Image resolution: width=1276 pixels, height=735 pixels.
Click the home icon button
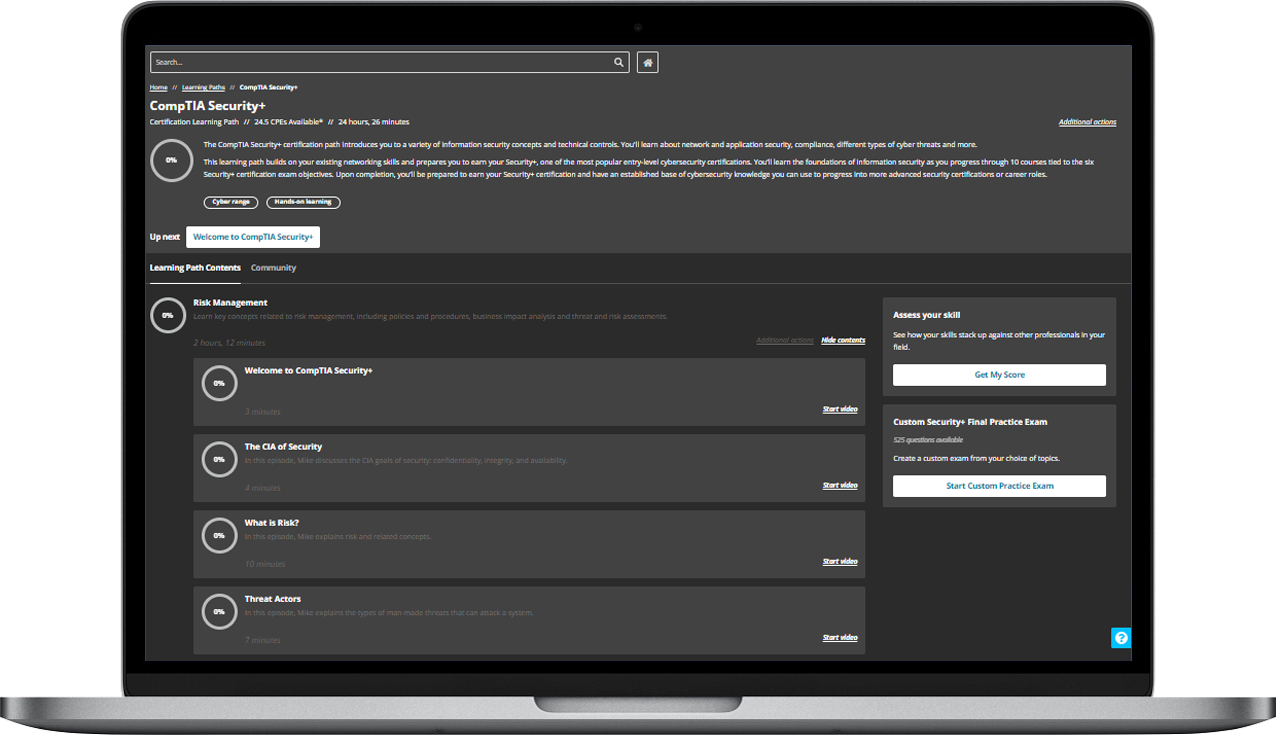click(x=648, y=63)
